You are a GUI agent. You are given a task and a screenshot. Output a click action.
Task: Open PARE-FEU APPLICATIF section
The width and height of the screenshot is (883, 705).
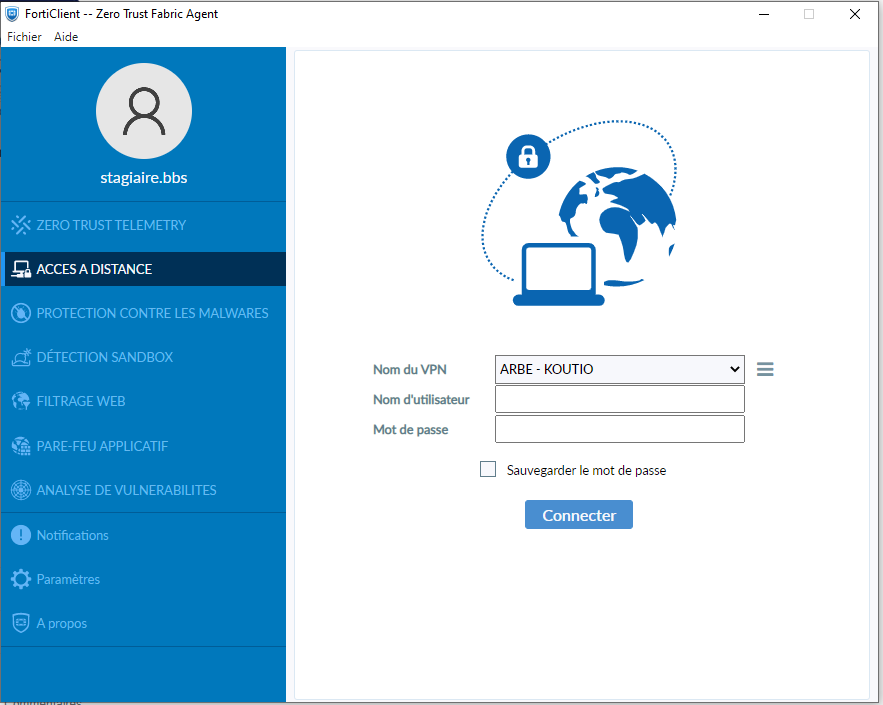(143, 446)
